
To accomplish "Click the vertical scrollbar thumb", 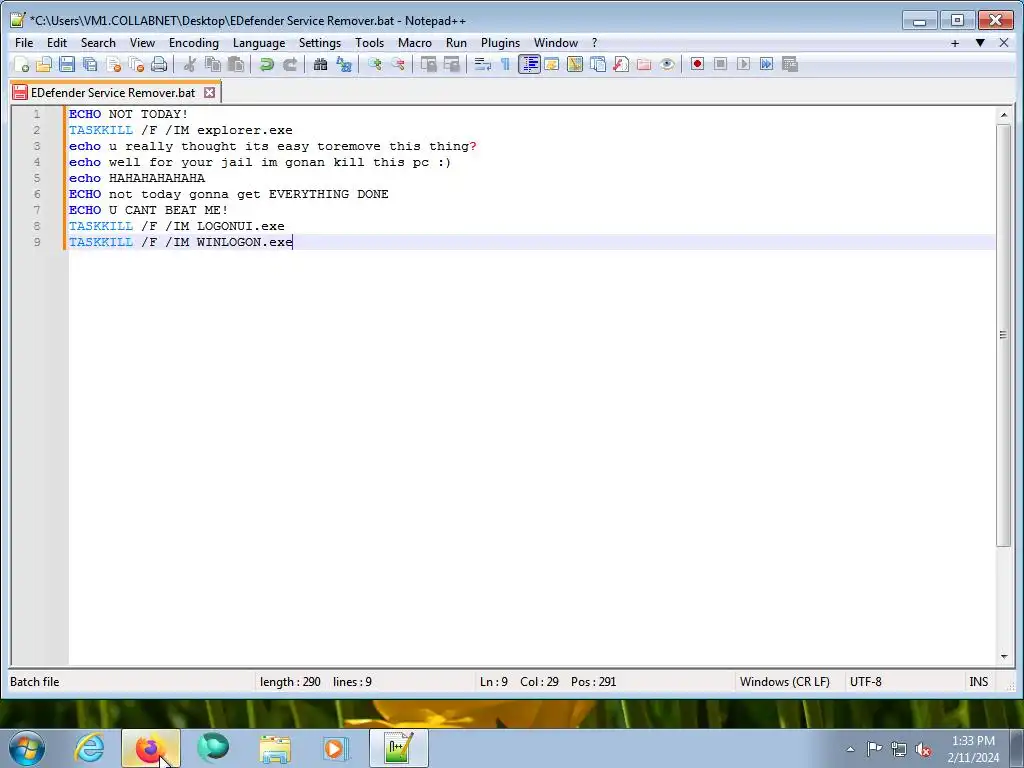I will coord(1004,335).
